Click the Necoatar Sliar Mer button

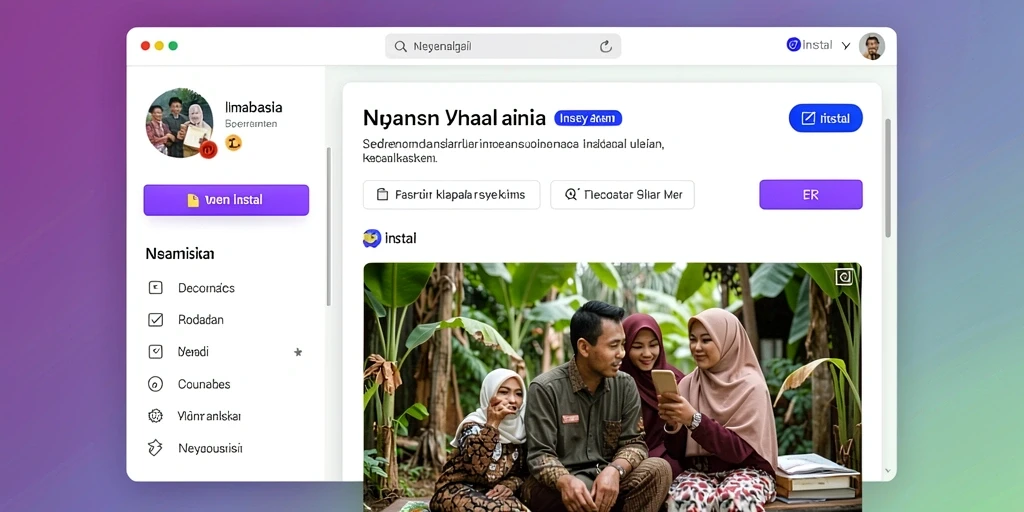pos(622,195)
